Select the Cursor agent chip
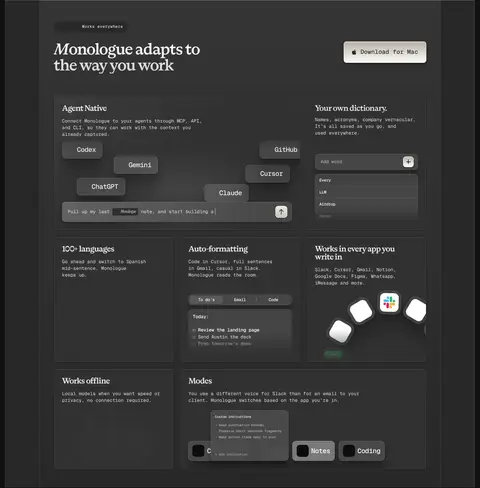This screenshot has width=480, height=488. (268, 173)
